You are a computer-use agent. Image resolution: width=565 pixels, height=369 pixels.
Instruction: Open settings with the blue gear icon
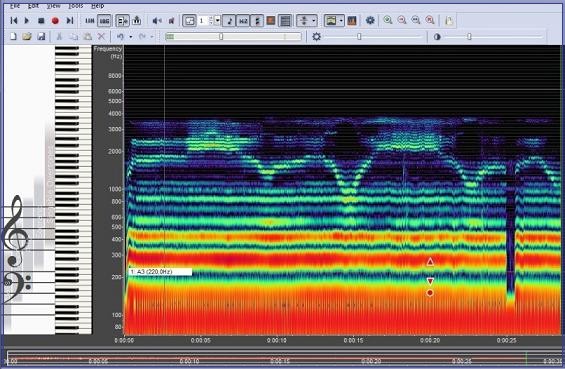click(x=370, y=21)
